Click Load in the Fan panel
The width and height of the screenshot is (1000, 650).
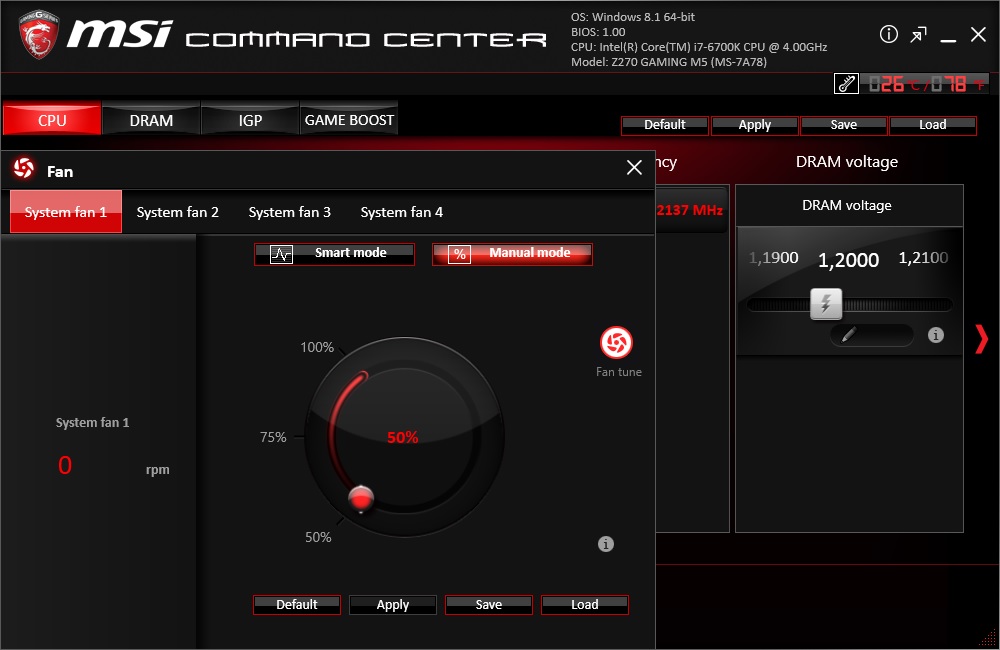pyautogui.click(x=585, y=605)
